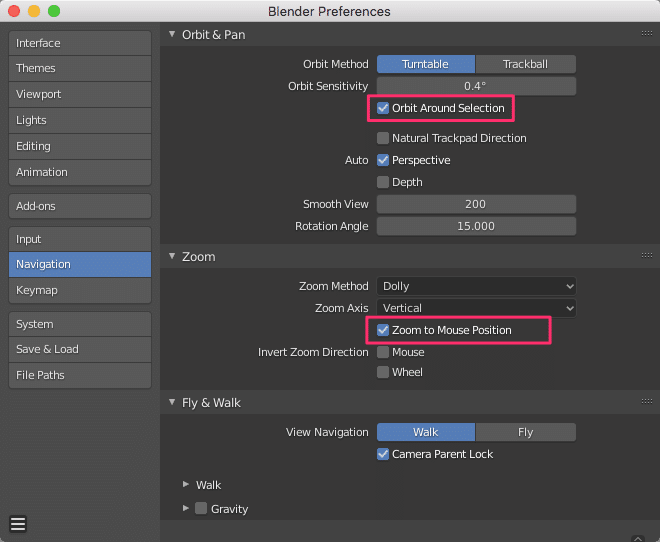The height and width of the screenshot is (542, 660).
Task: Select Trackball orbit method
Action: tap(525, 64)
